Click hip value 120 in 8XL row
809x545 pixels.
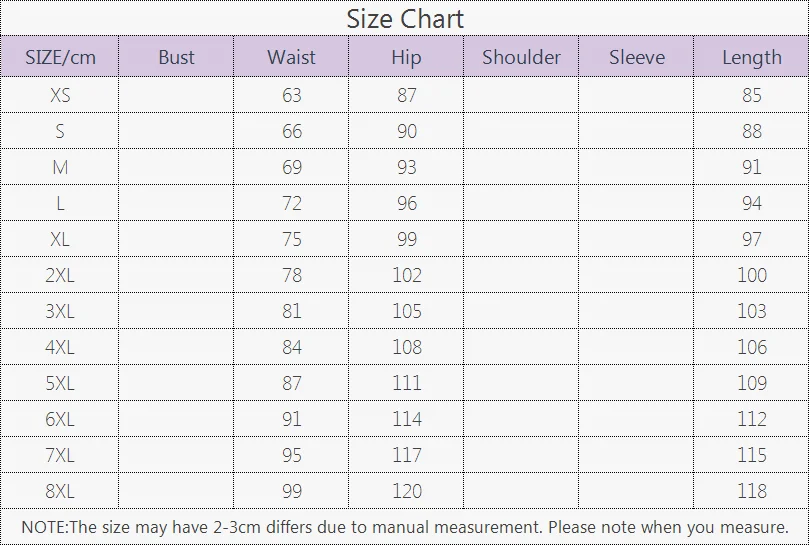407,491
